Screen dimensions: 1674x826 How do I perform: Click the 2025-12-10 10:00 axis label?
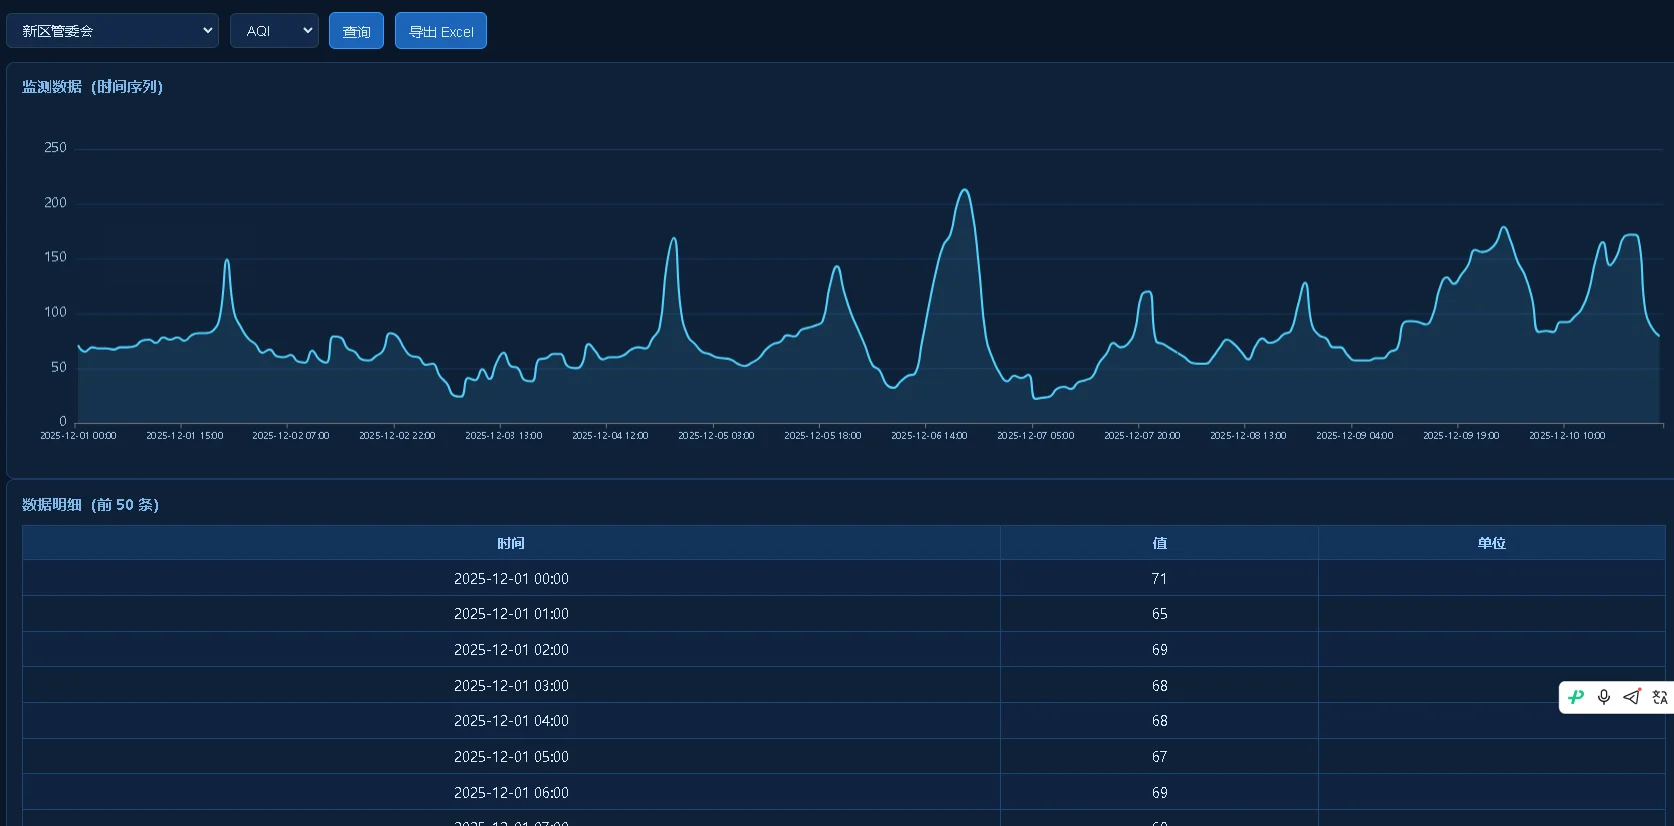coord(1567,436)
